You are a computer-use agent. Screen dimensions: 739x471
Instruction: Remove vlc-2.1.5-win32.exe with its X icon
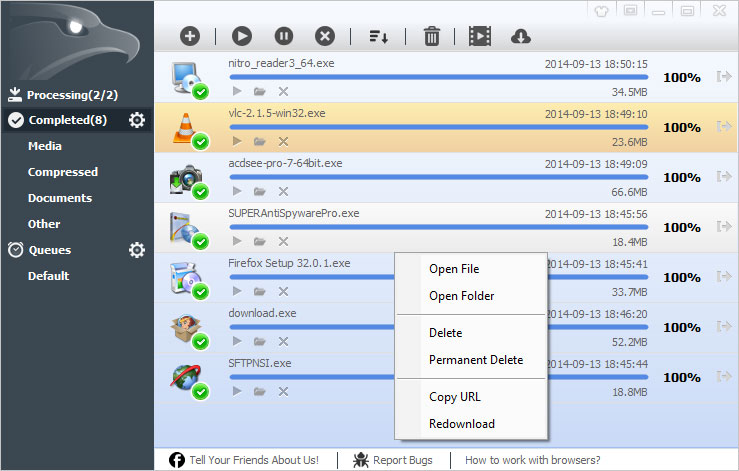click(283, 141)
